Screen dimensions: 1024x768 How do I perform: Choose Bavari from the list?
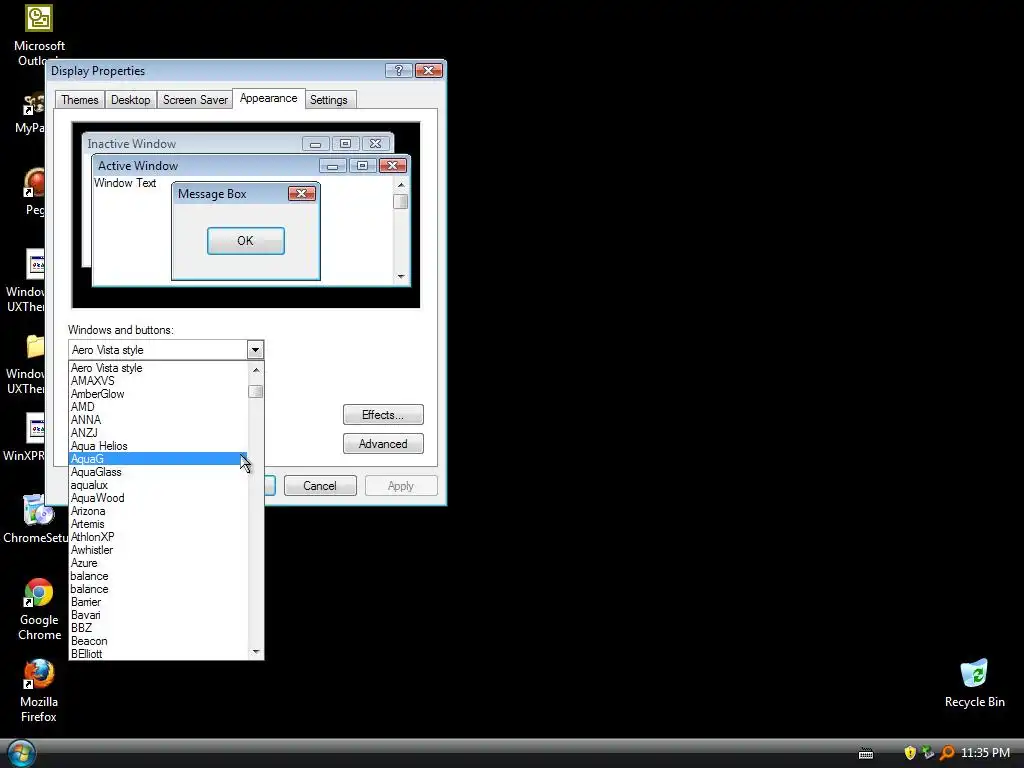tap(158, 615)
